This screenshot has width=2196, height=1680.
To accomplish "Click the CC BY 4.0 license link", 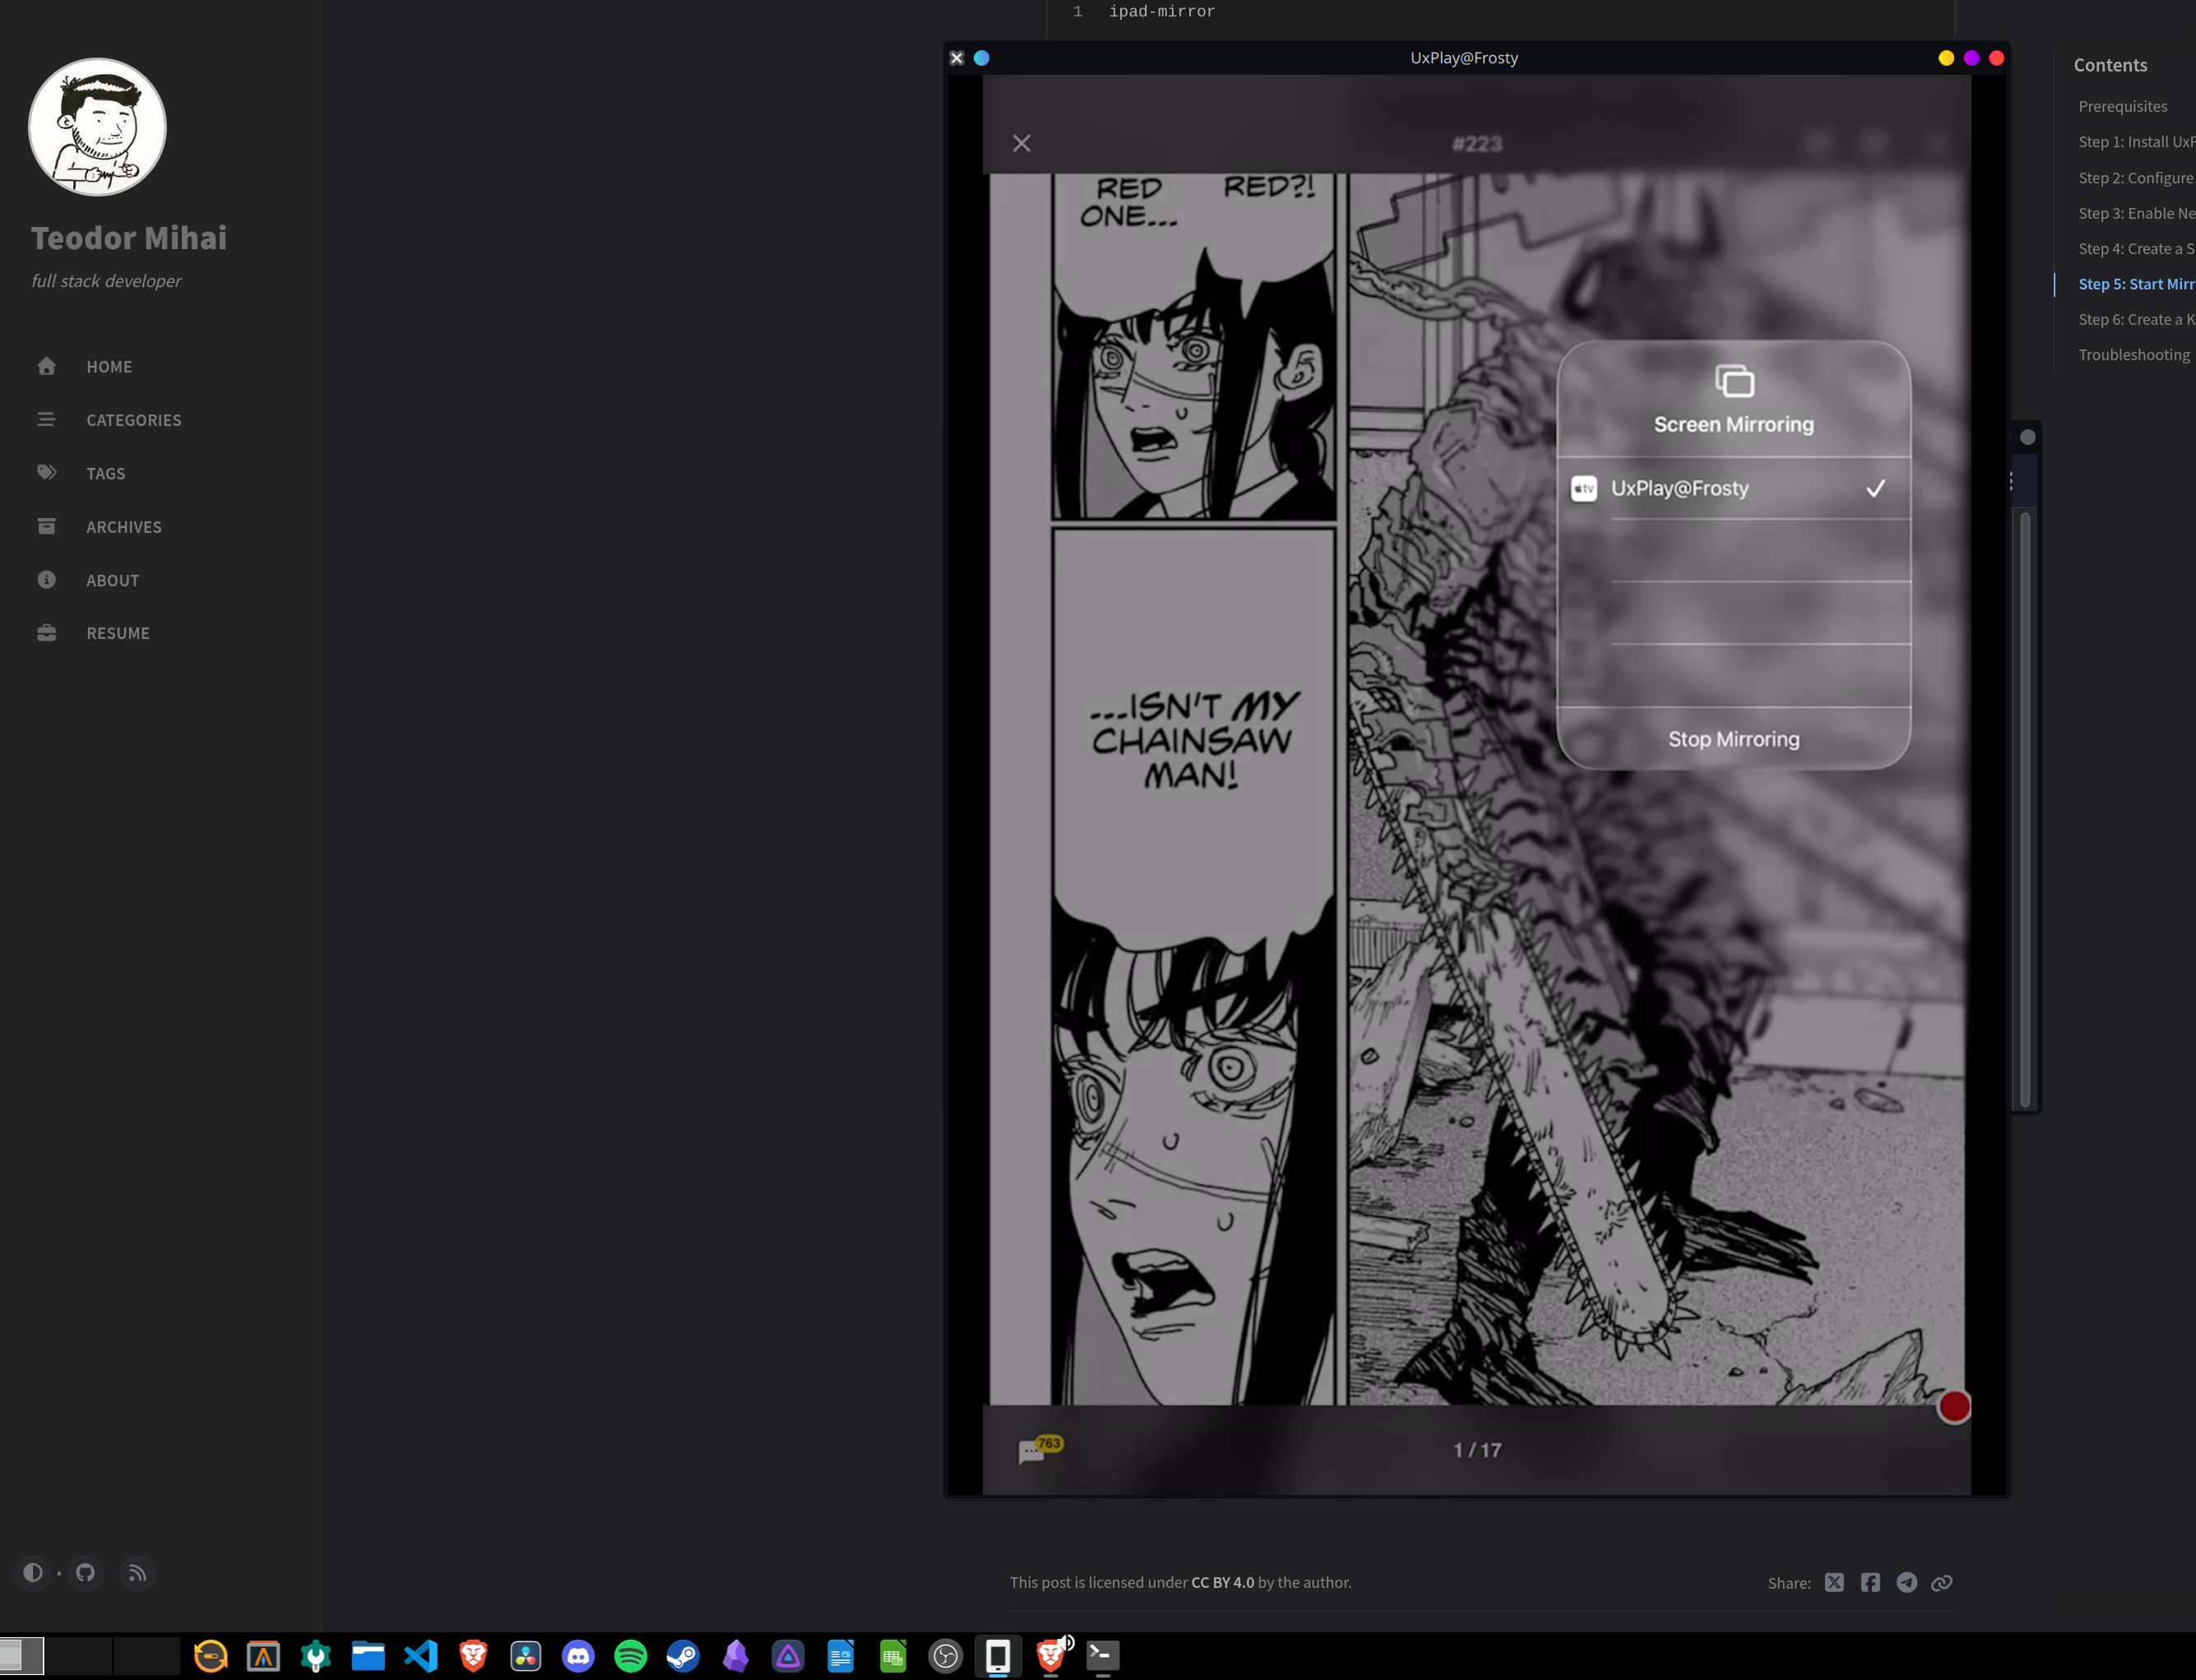I will 1222,1582.
